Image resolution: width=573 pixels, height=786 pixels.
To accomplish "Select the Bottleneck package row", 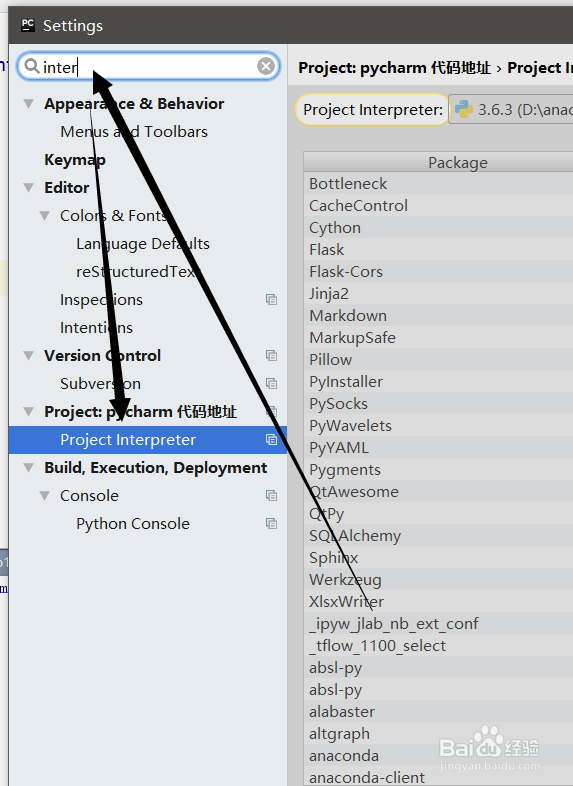I will (438, 184).
